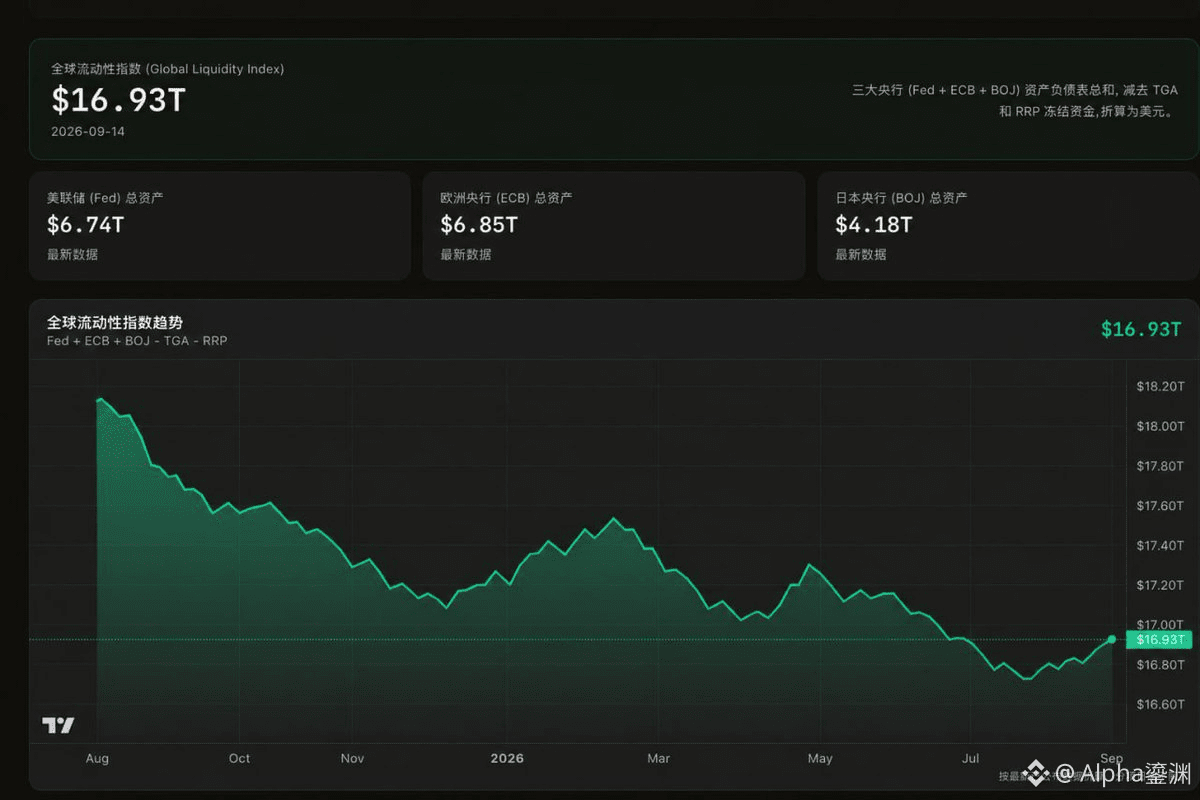Image resolution: width=1200 pixels, height=800 pixels.
Task: Click the 2026-09-14 date under the index
Action: click(x=88, y=131)
